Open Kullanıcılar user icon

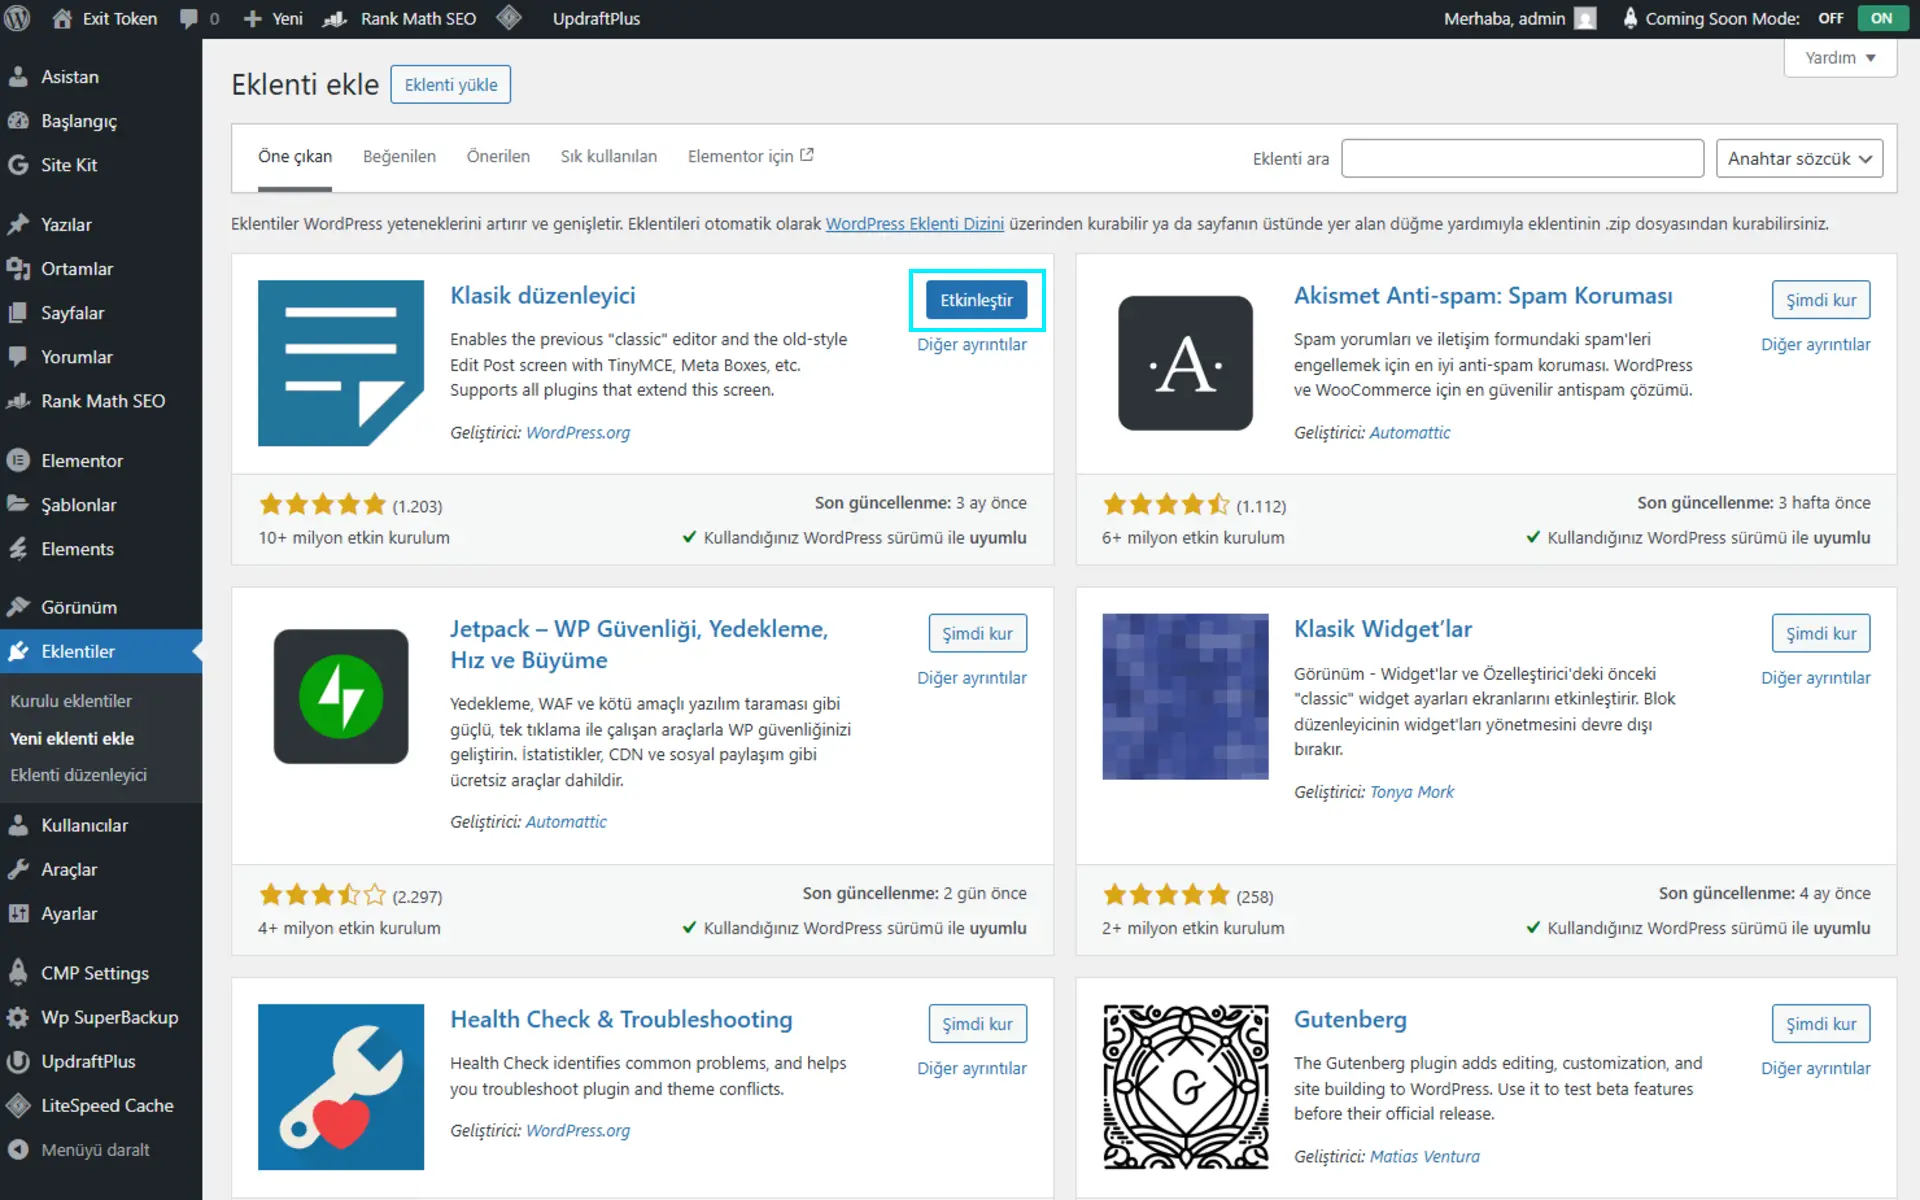18,824
